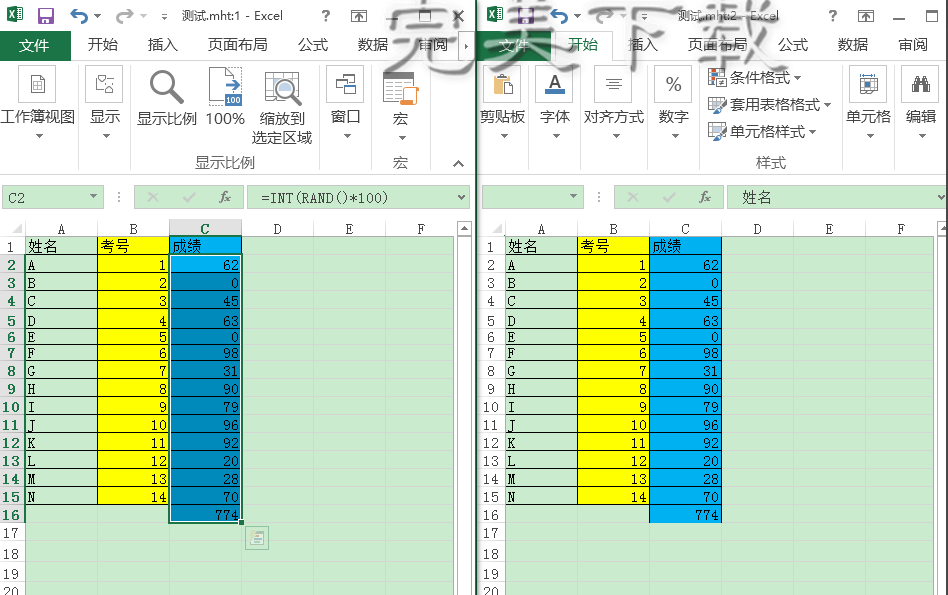
Task: Click Redo arrow in left Excel window
Action: click(x=124, y=16)
